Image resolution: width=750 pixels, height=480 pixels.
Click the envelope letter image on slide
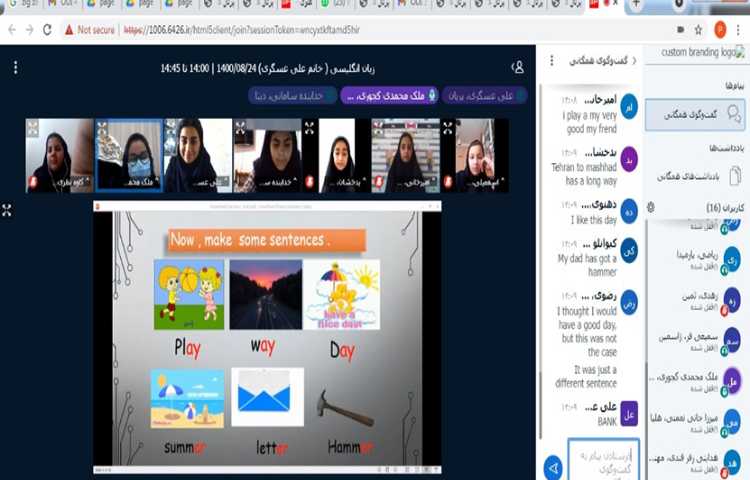267,397
